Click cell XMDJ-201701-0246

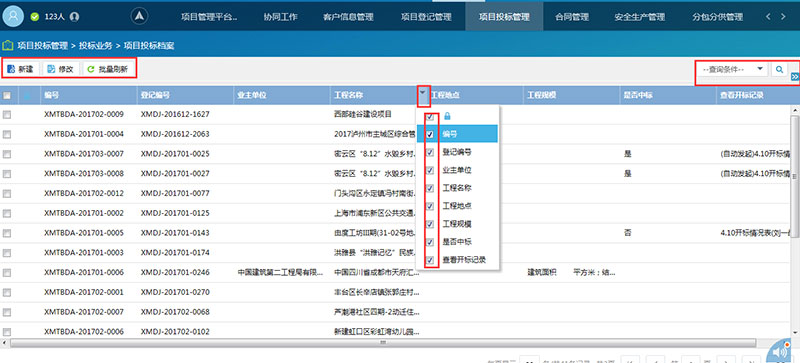pyautogui.click(x=175, y=273)
